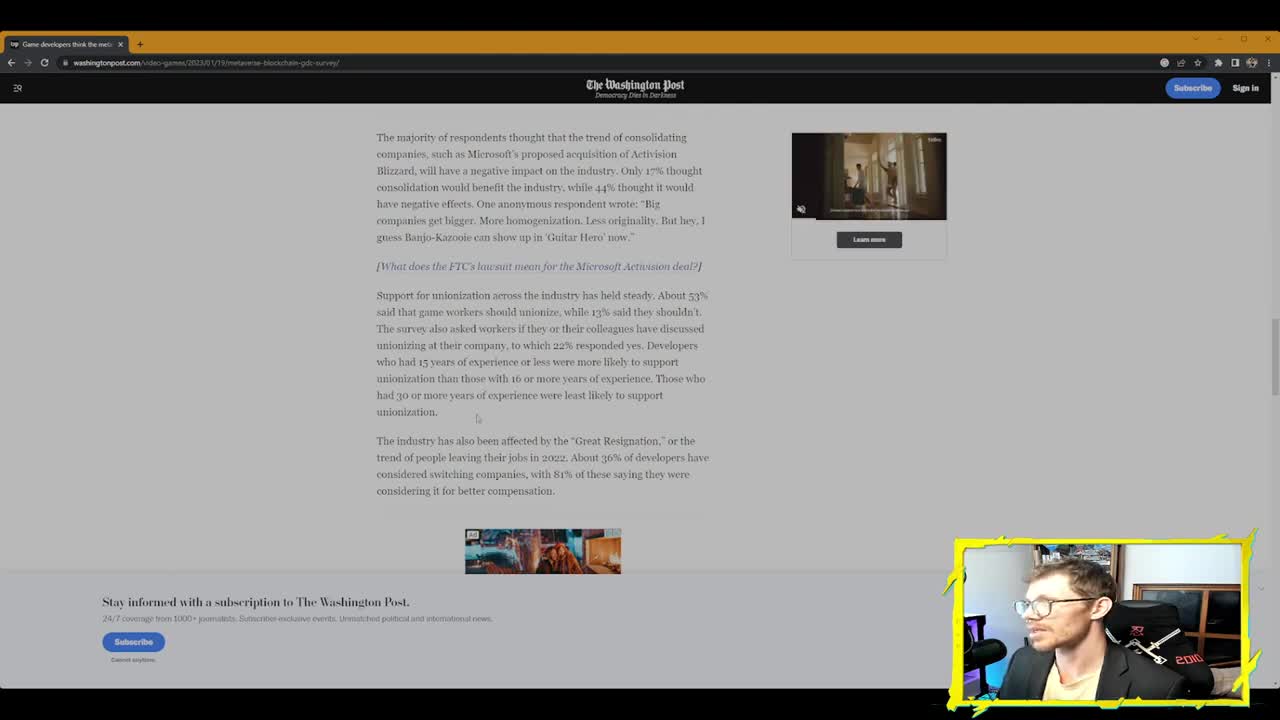Click Sign in in the header
Screen dimensions: 1280x720
[1245, 88]
